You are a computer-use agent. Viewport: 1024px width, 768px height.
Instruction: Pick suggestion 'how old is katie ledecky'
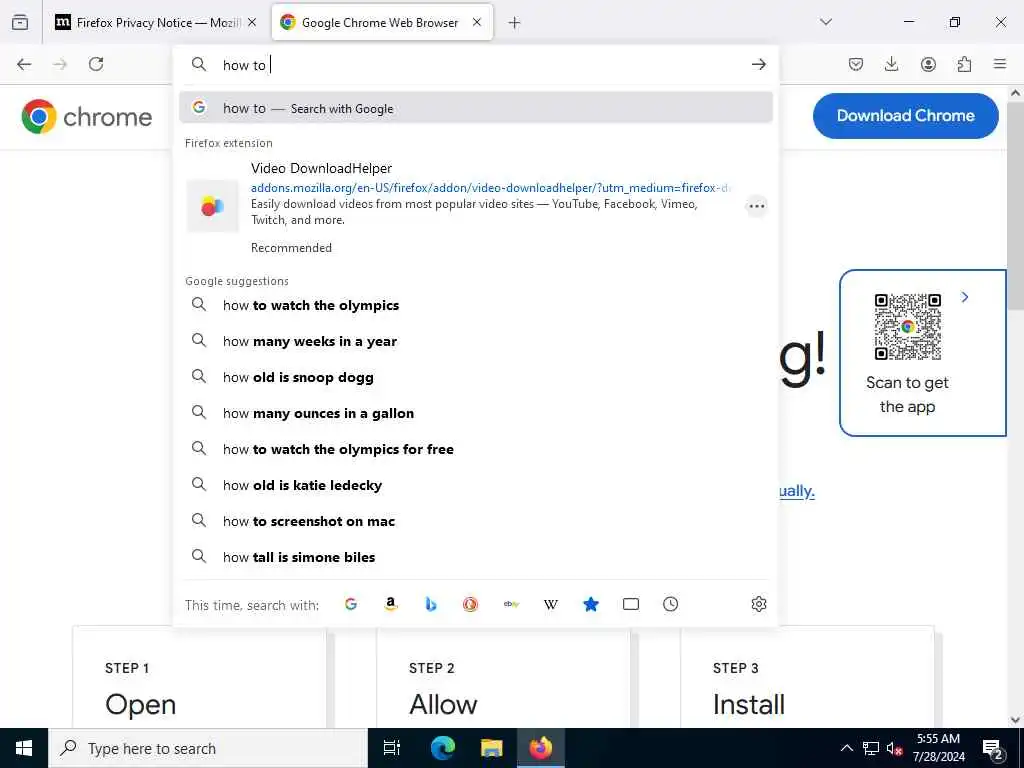476,485
